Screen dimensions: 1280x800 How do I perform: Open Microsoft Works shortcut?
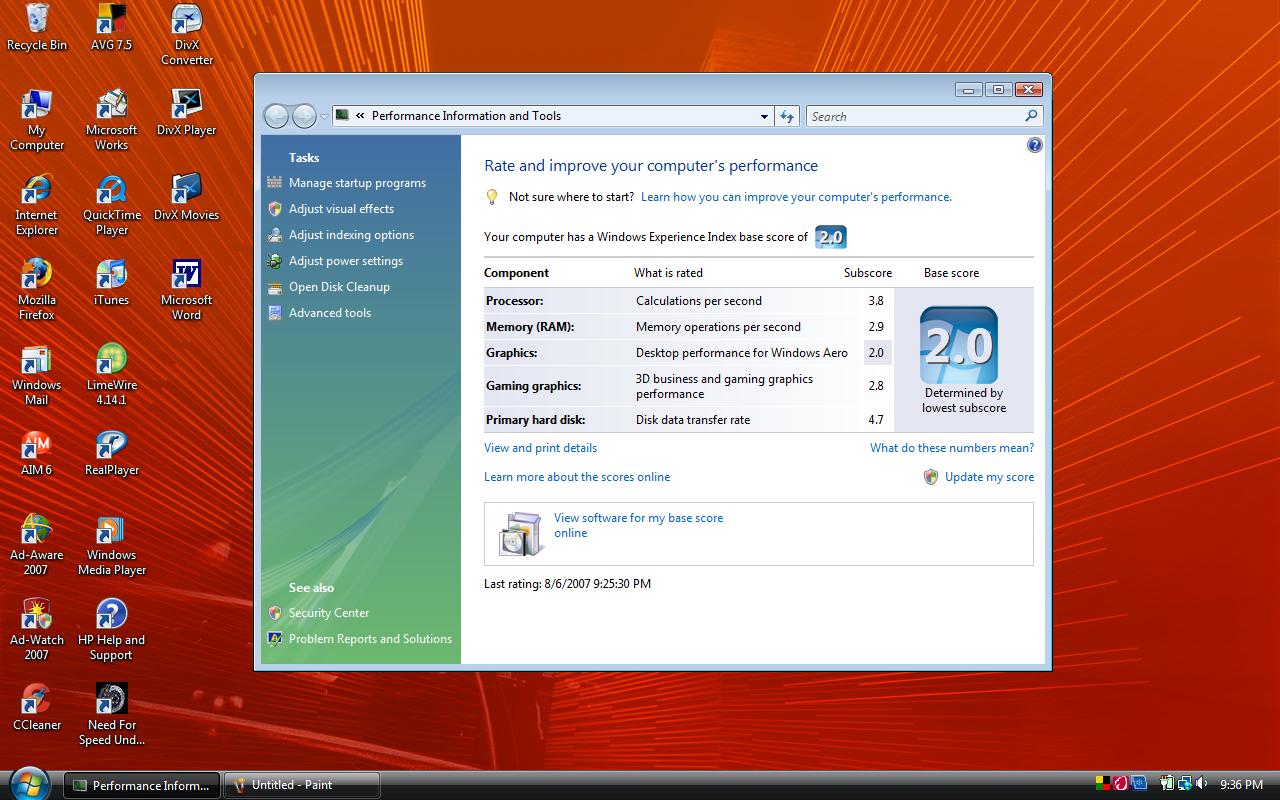click(111, 120)
